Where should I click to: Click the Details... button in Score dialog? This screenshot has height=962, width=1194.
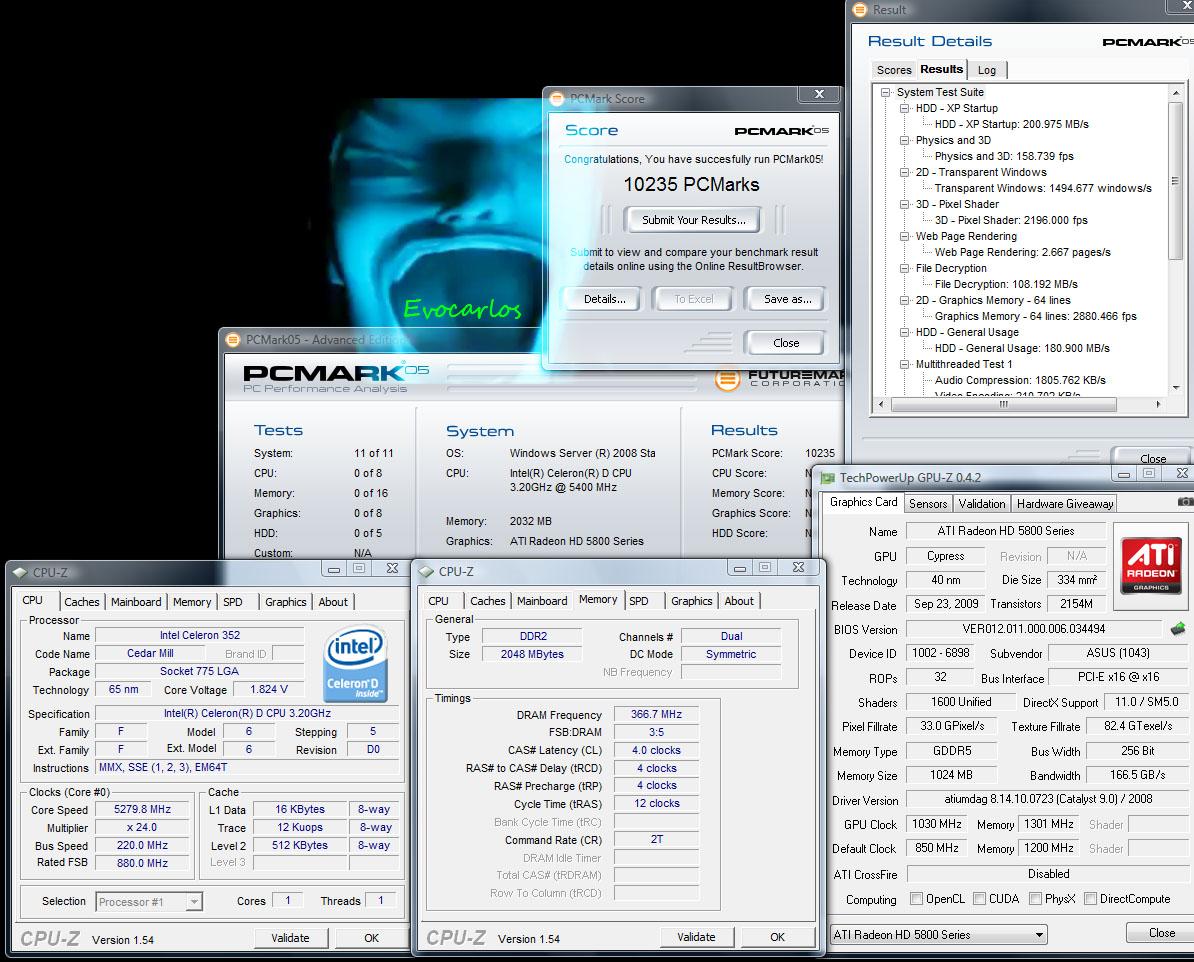pyautogui.click(x=605, y=299)
